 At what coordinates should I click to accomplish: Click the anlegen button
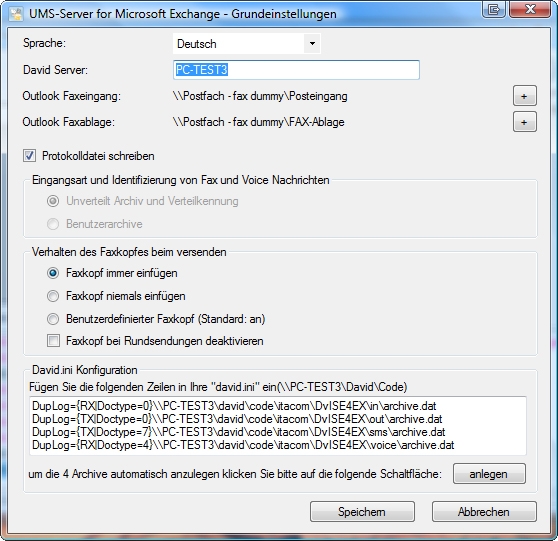489,474
